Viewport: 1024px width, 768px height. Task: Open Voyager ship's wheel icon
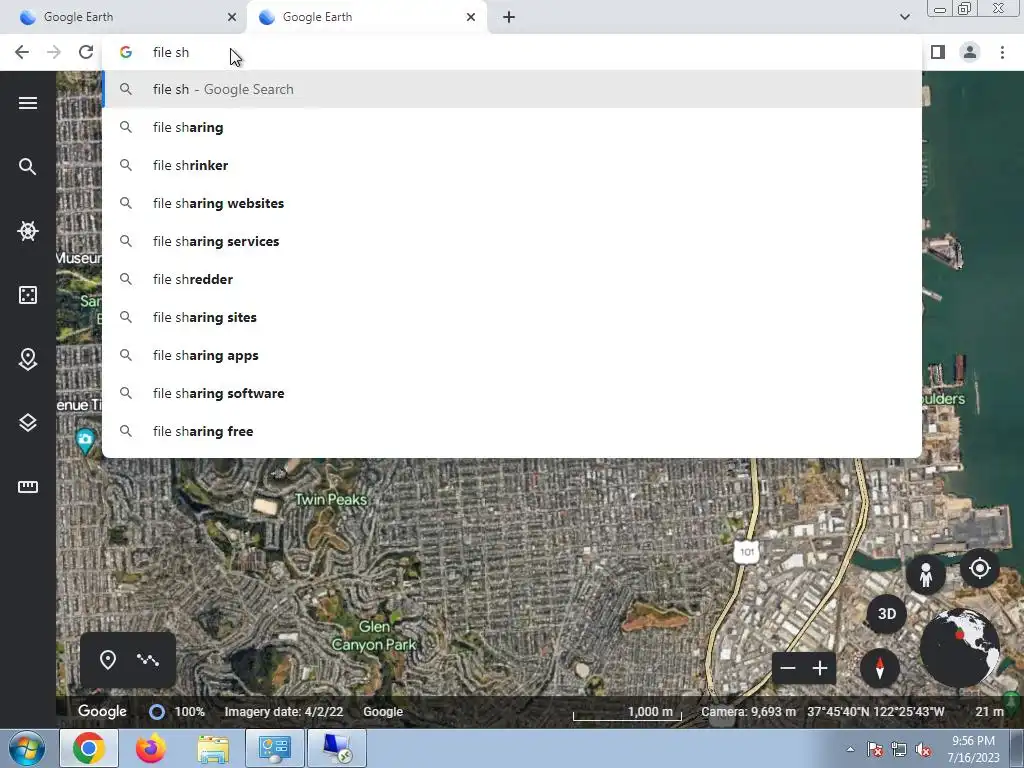click(27, 231)
